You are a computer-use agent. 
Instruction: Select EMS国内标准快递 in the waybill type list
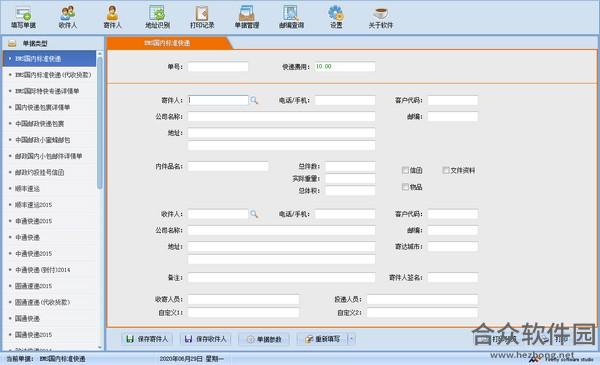[x=49, y=59]
